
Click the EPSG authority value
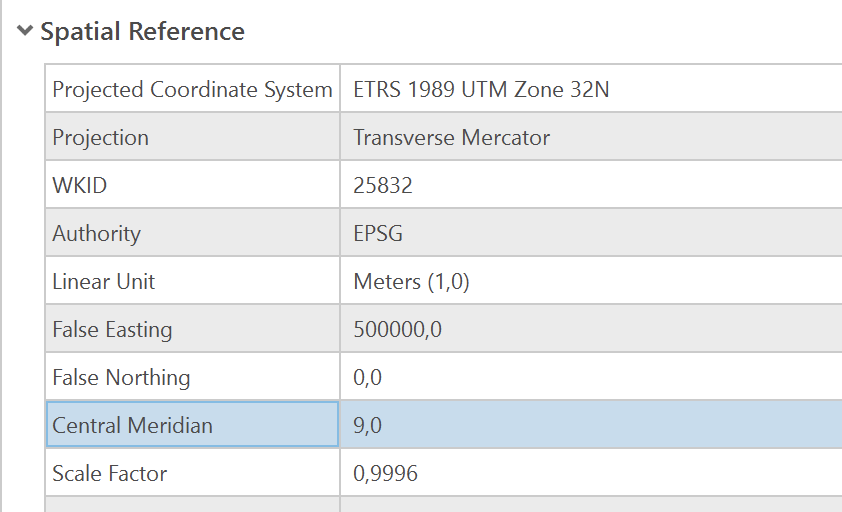tap(378, 233)
